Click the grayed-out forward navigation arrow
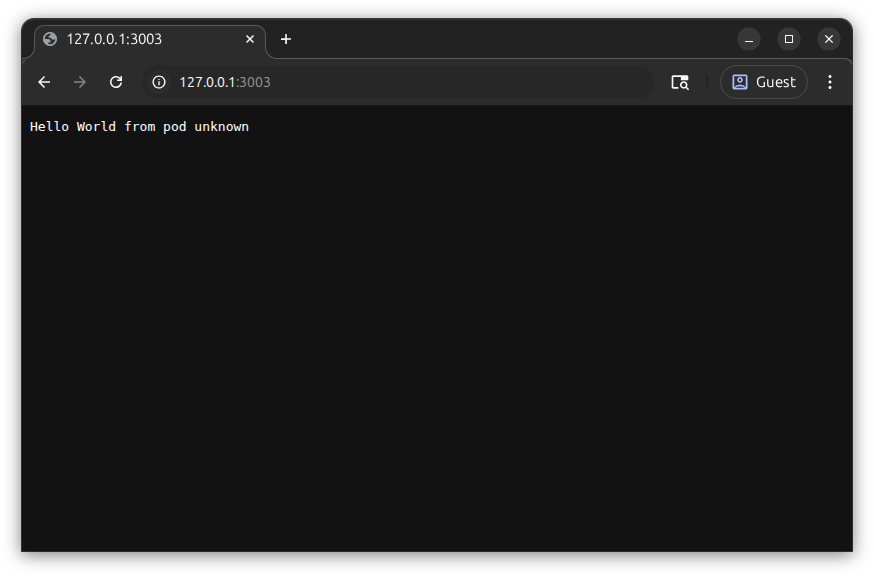874x576 pixels. coord(80,82)
